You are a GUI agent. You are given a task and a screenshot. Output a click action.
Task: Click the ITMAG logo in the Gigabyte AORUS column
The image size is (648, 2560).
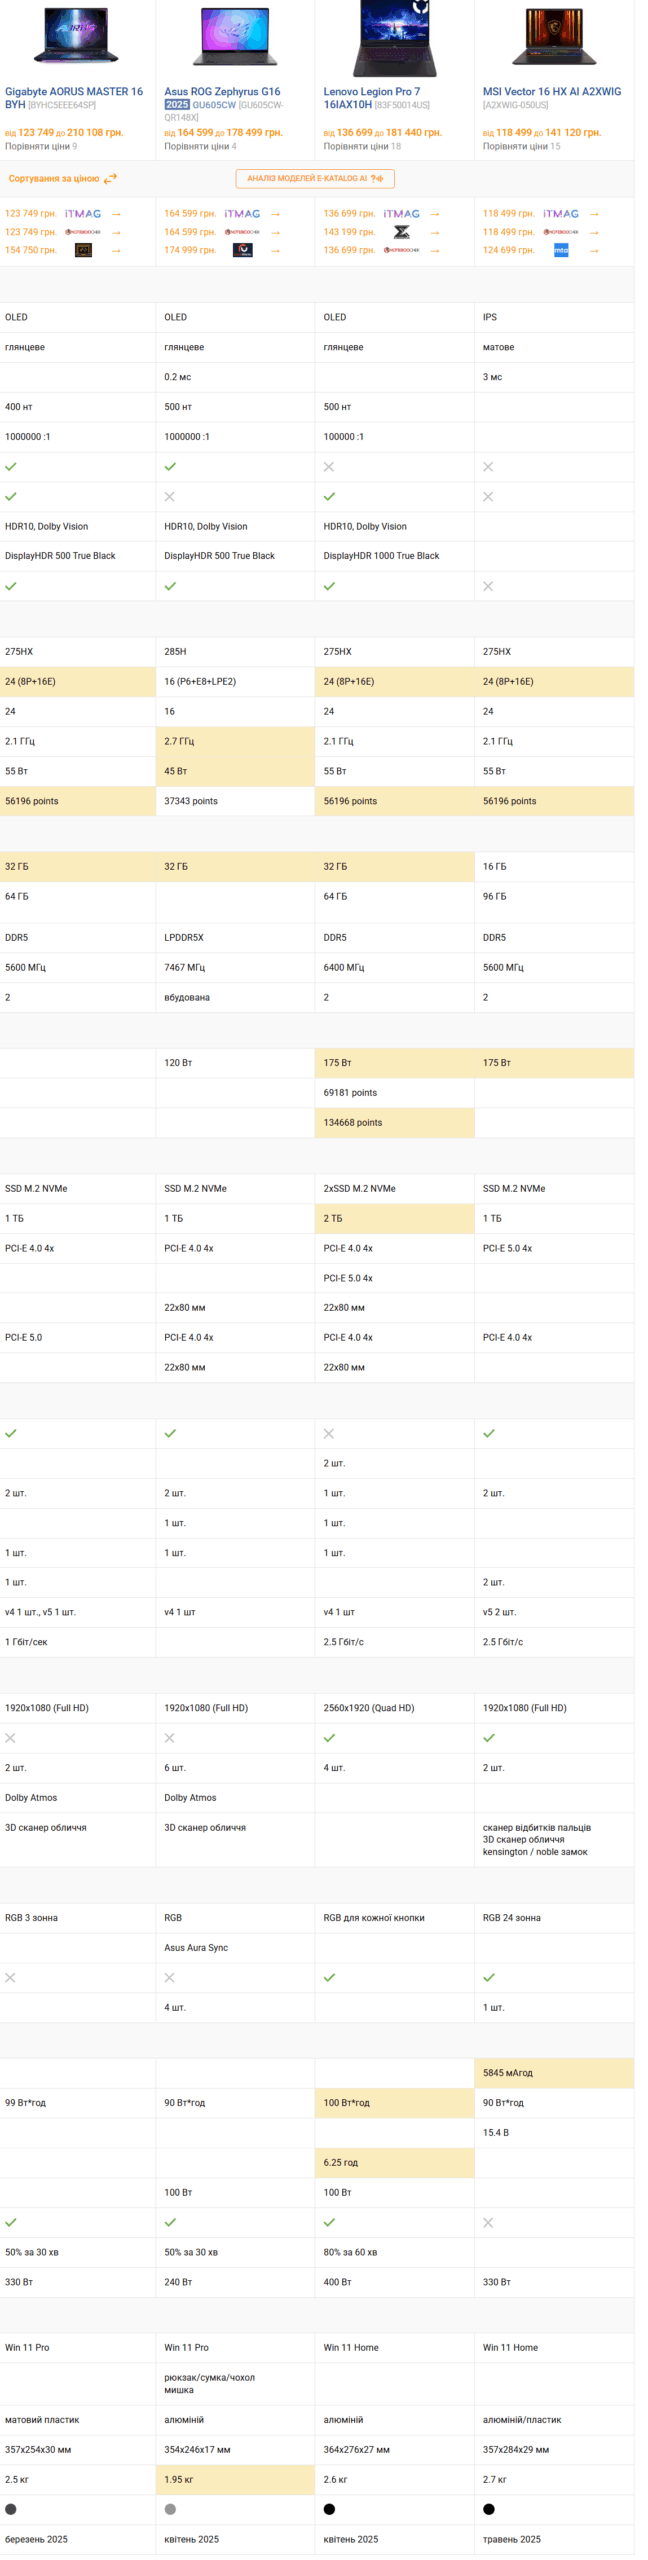pos(83,214)
